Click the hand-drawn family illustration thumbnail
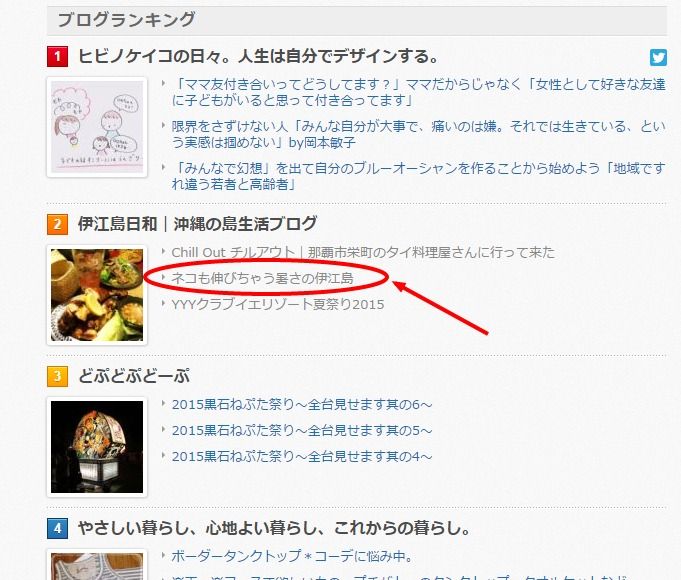The width and height of the screenshot is (681, 580). 97,127
